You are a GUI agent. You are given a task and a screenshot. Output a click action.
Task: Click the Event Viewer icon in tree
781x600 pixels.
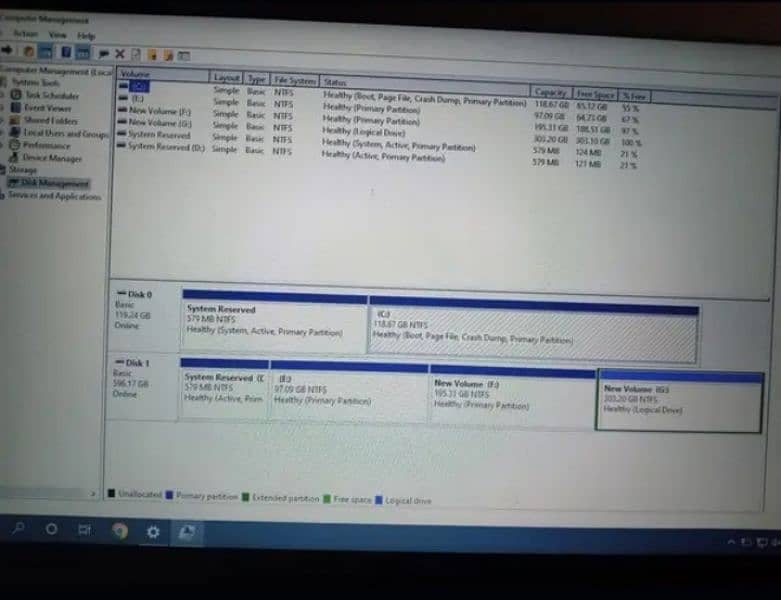tap(16, 107)
